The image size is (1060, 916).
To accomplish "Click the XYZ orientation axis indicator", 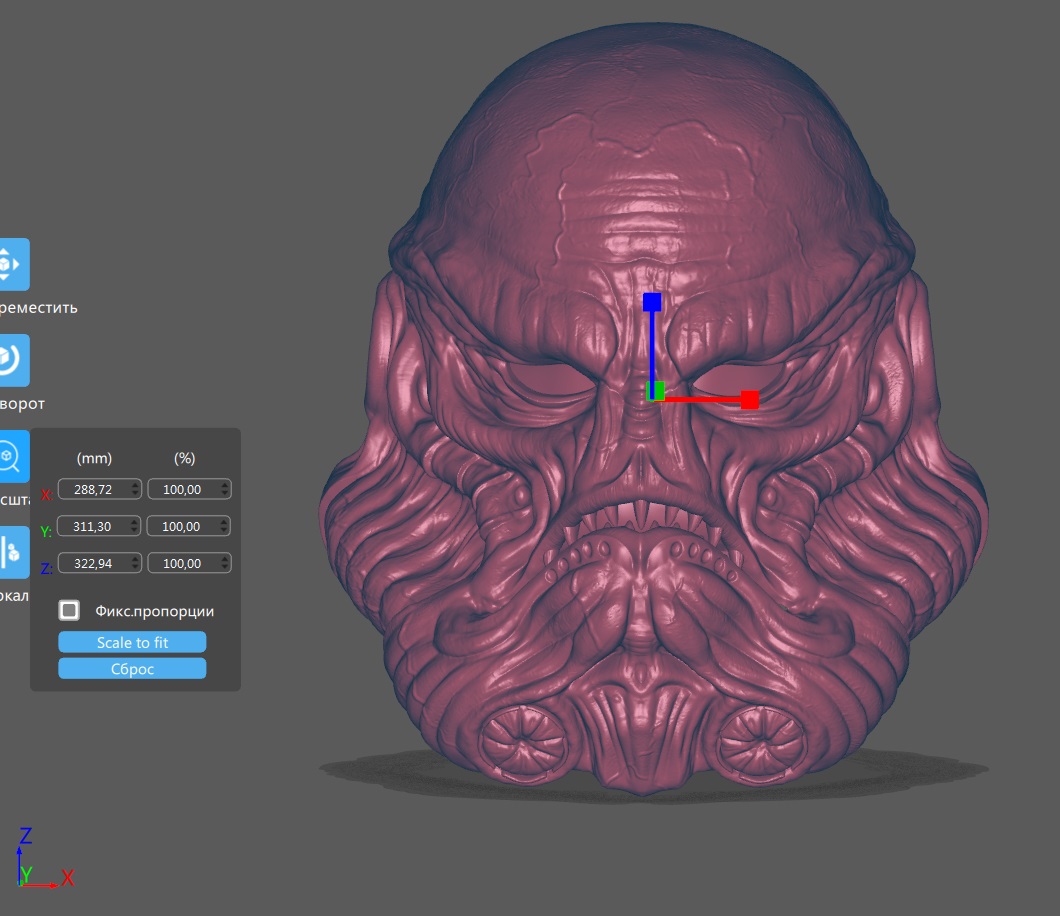I will point(45,859).
